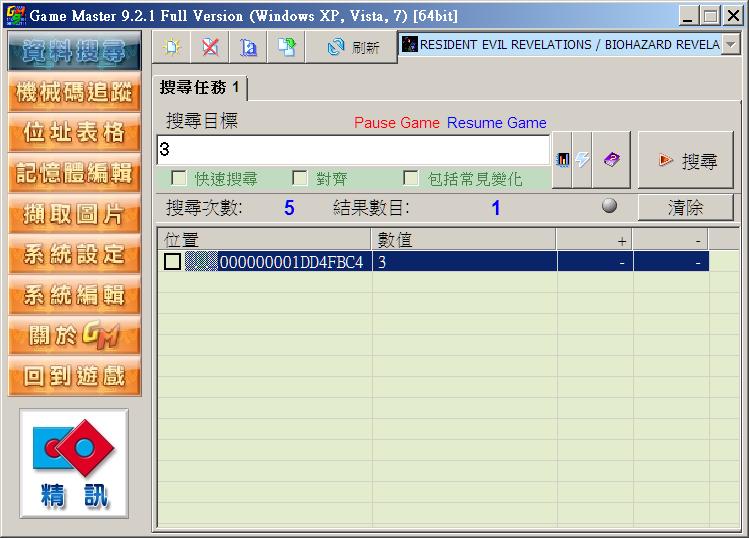Click the 搜尋 search button
The width and height of the screenshot is (749, 538).
coord(687,160)
